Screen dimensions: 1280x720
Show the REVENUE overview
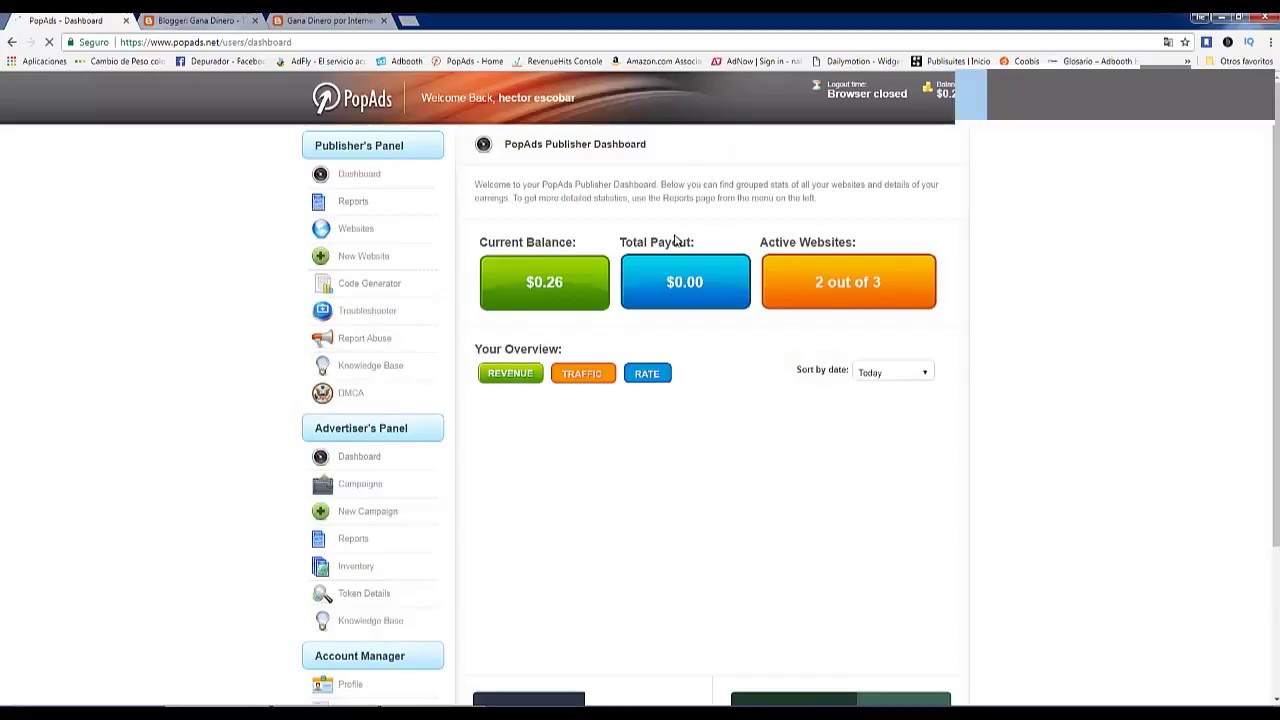(510, 374)
